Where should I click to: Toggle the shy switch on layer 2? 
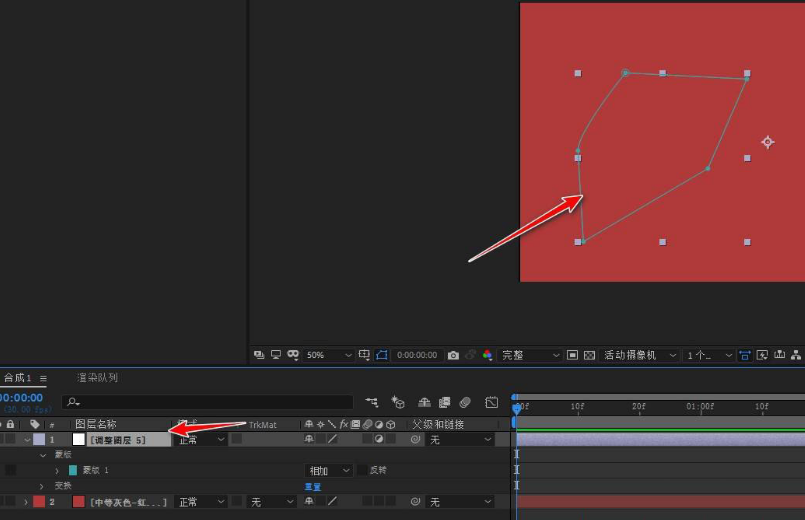(x=309, y=501)
